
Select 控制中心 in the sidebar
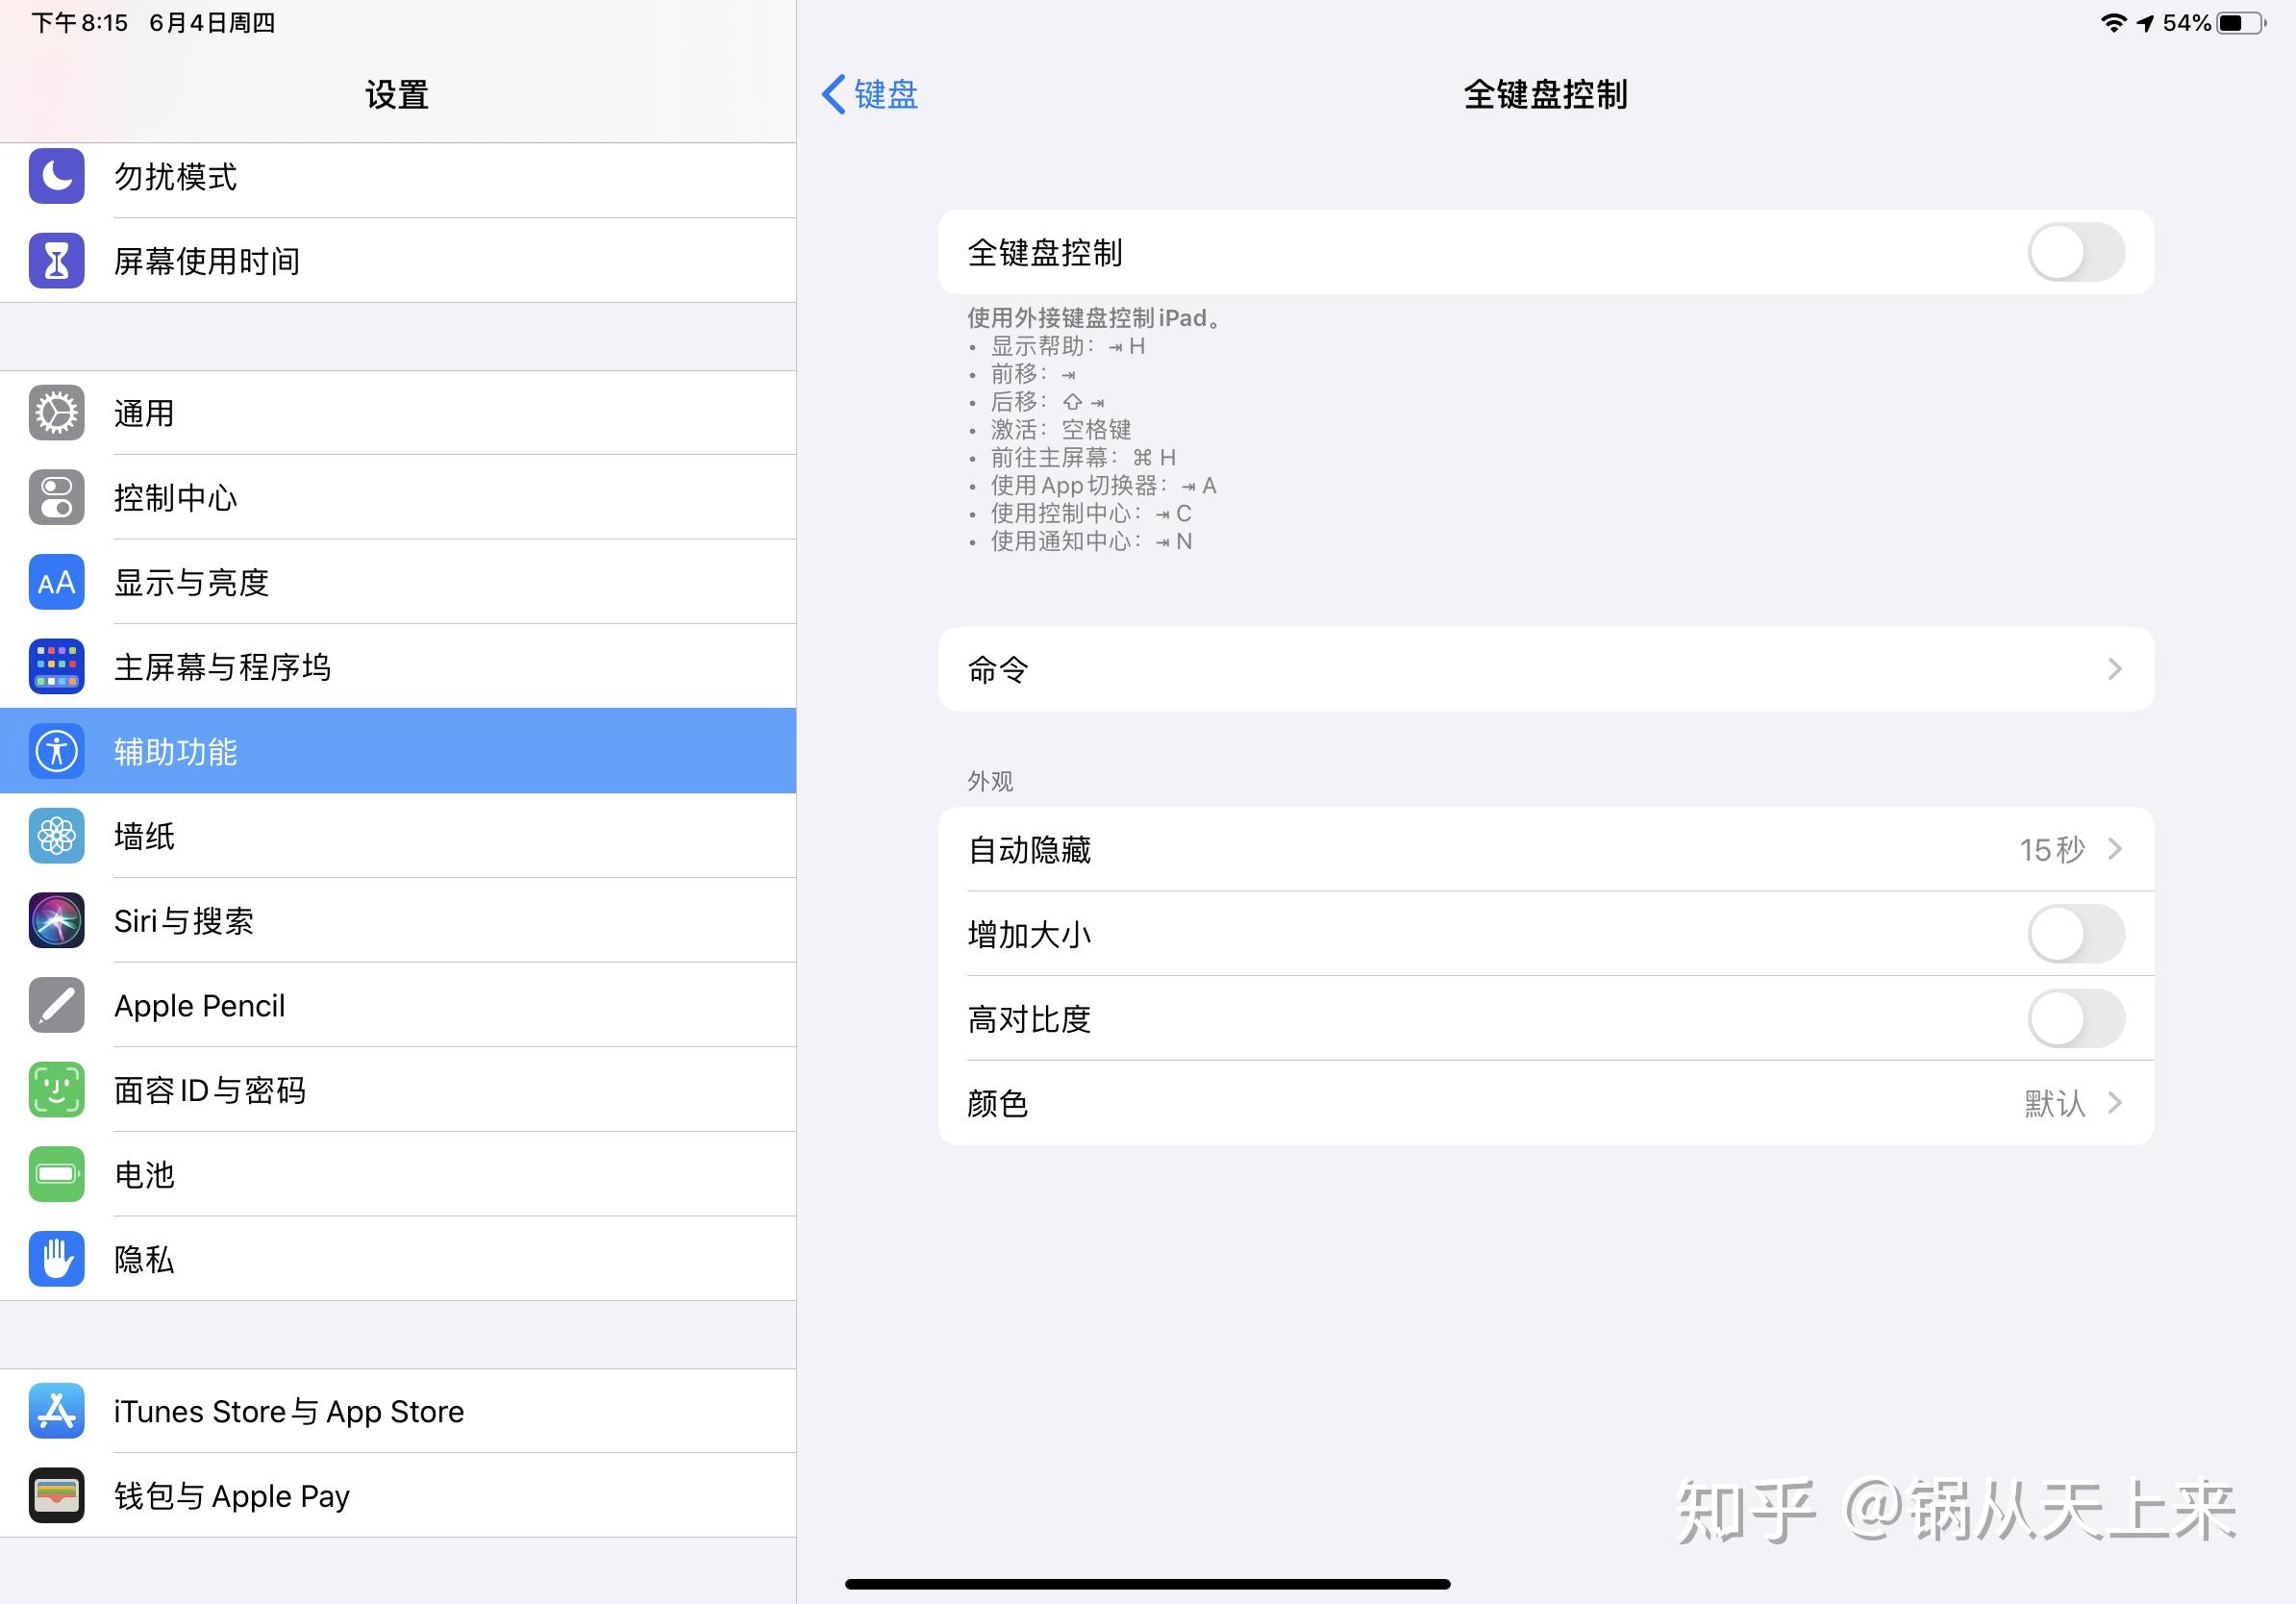[398, 497]
